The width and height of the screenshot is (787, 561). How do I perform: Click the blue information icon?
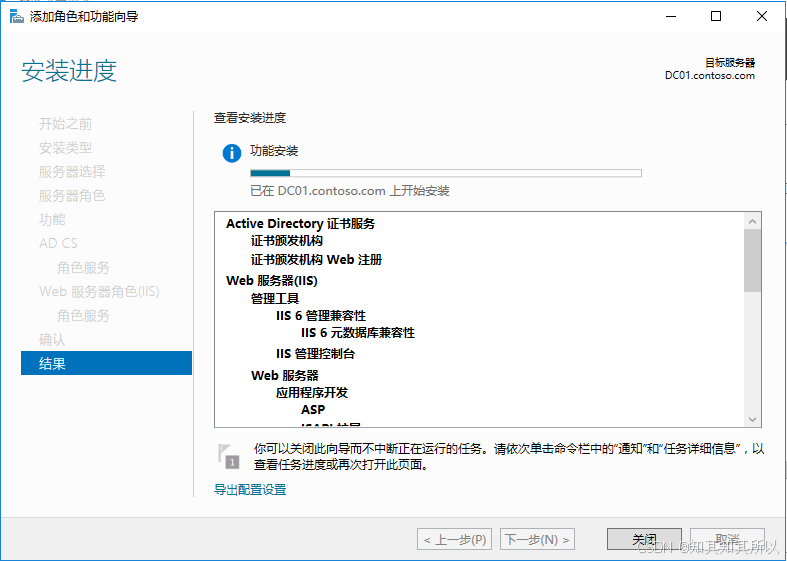(232, 153)
